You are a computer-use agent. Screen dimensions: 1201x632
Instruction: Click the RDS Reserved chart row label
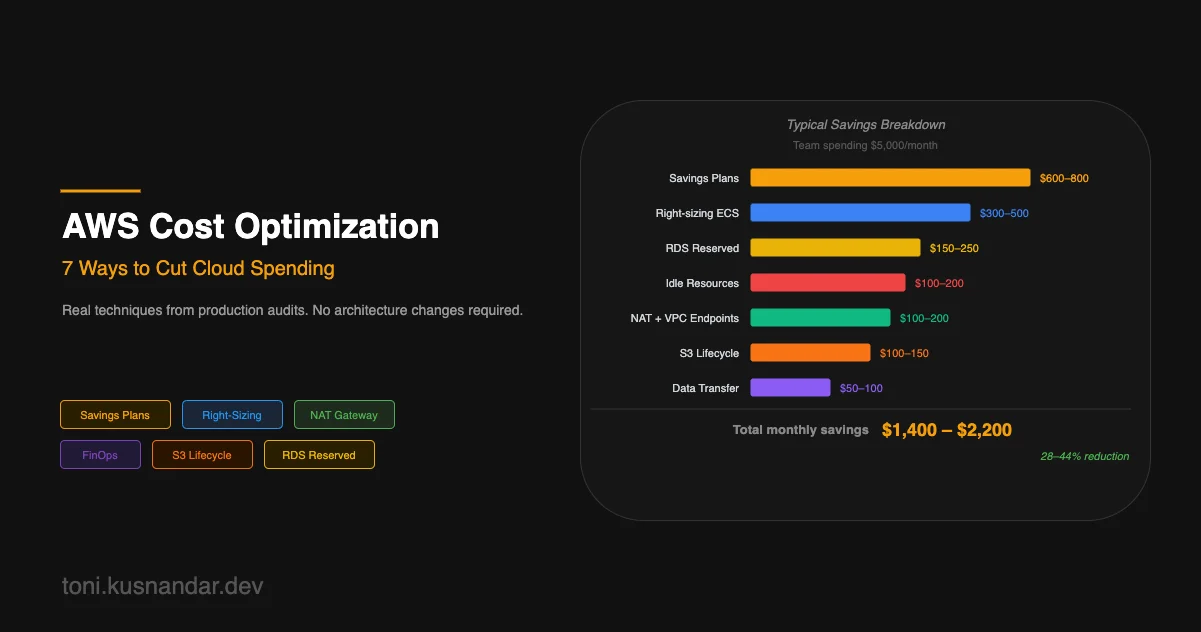(x=703, y=248)
